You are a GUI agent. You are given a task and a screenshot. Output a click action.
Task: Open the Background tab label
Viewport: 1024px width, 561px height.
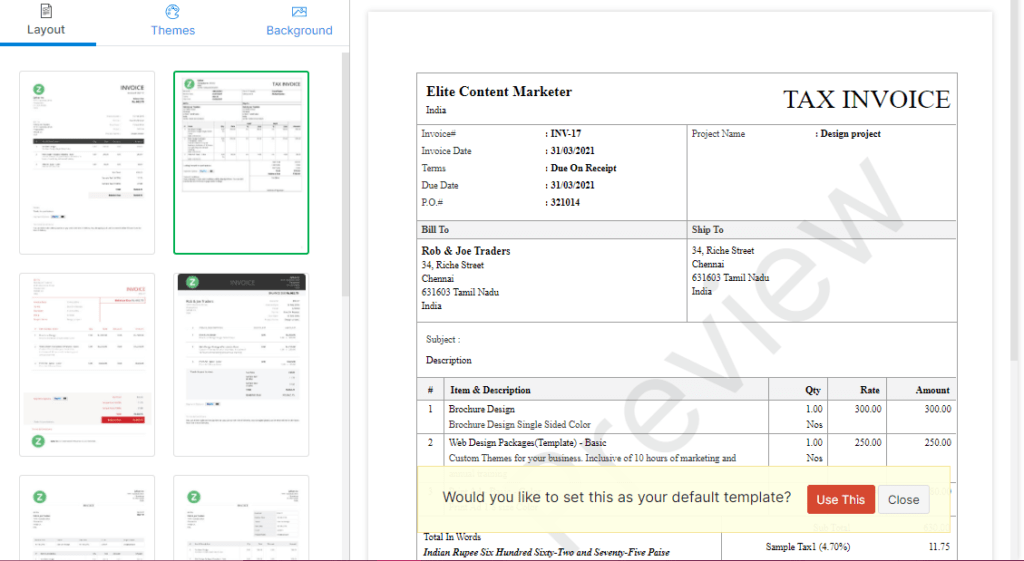pos(299,30)
